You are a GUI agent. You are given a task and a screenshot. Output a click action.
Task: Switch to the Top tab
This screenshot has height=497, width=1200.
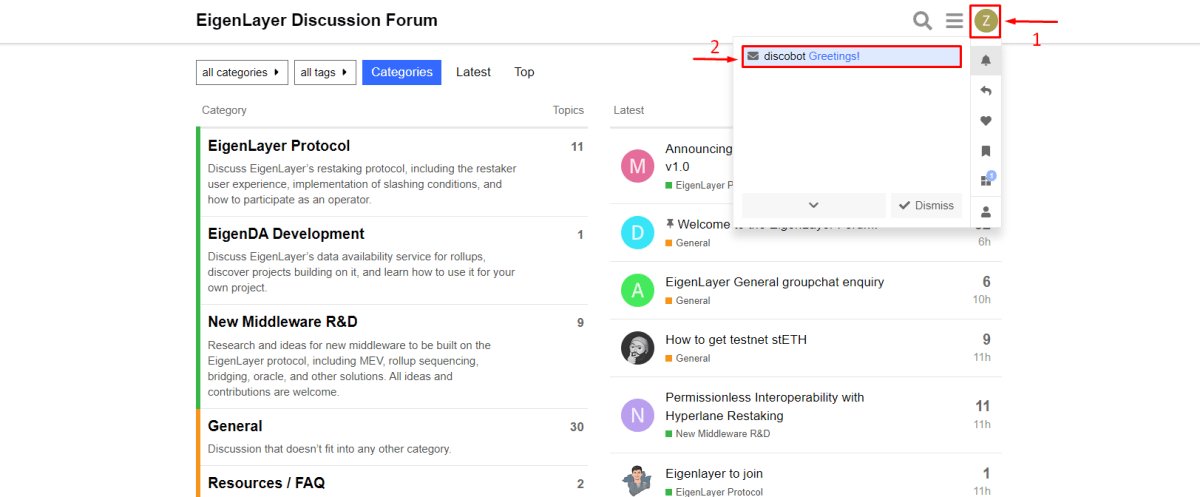click(x=524, y=72)
